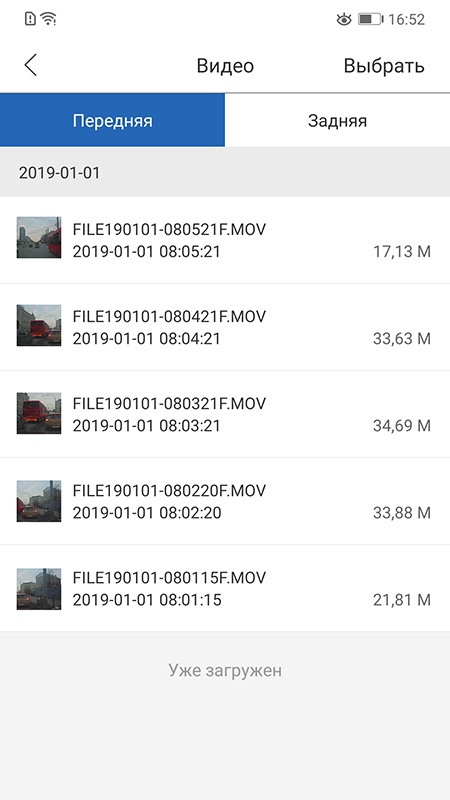Switch to the Задняя tab
450x800 pixels.
click(337, 121)
